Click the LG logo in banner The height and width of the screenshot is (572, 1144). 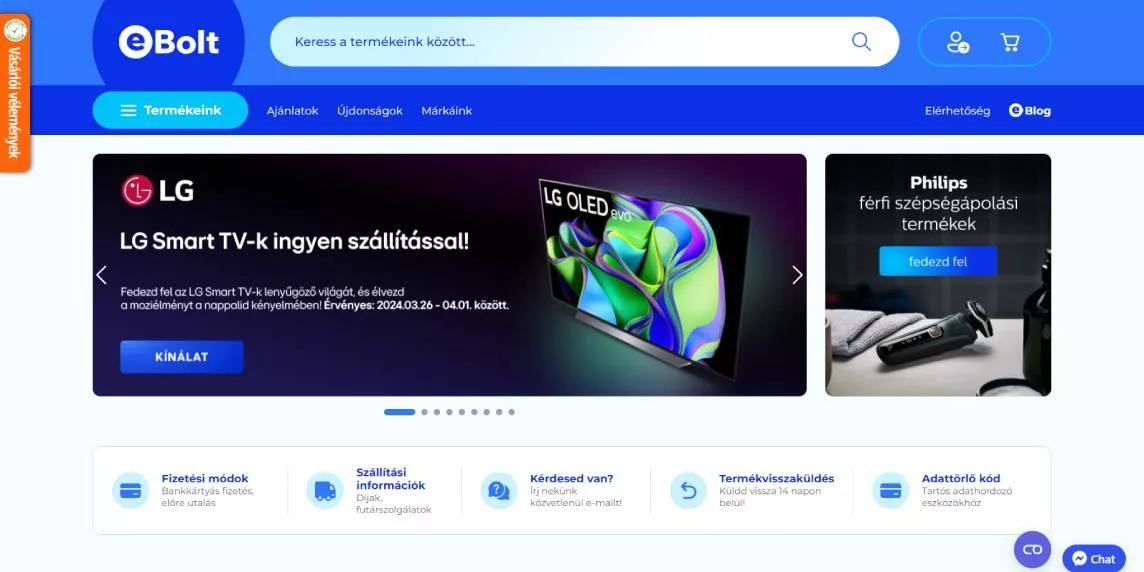click(158, 190)
